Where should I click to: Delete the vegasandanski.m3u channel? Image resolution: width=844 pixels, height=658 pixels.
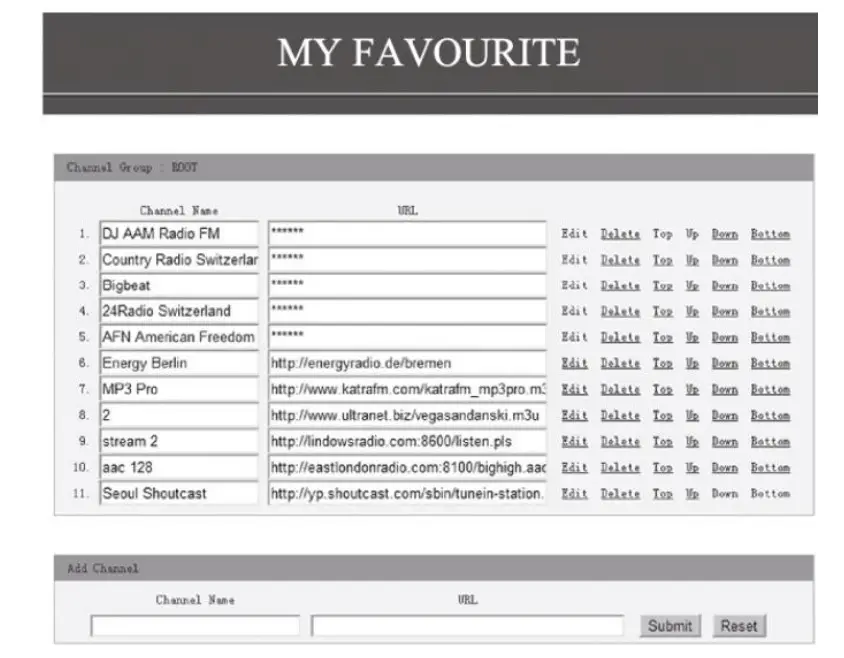click(x=620, y=416)
